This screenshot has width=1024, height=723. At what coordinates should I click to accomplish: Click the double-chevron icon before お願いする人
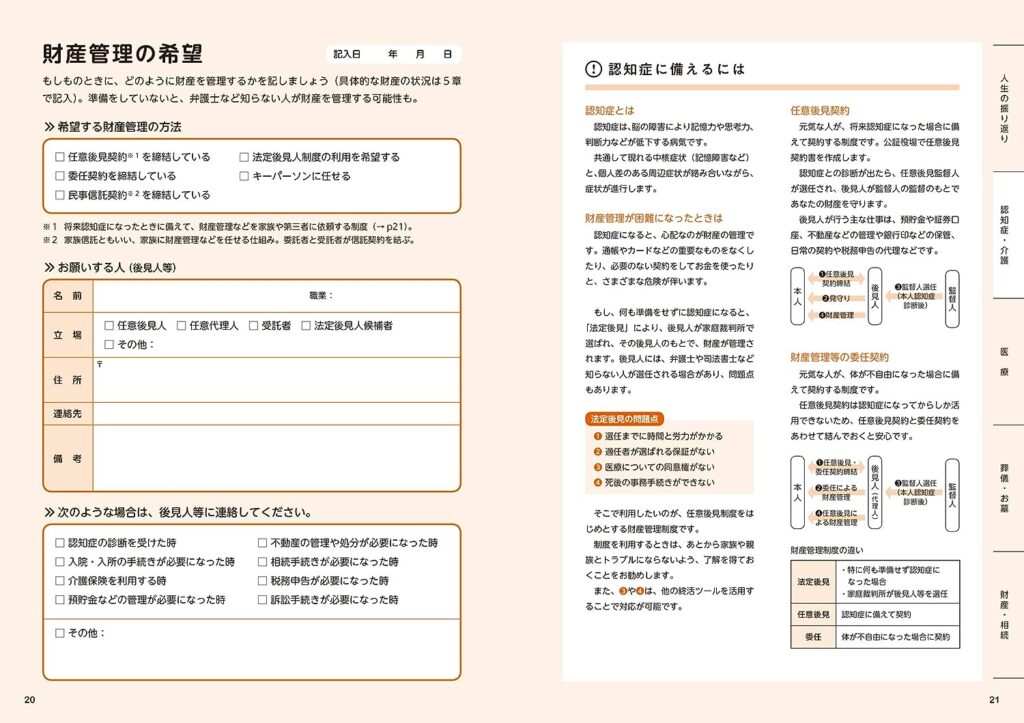(49, 267)
